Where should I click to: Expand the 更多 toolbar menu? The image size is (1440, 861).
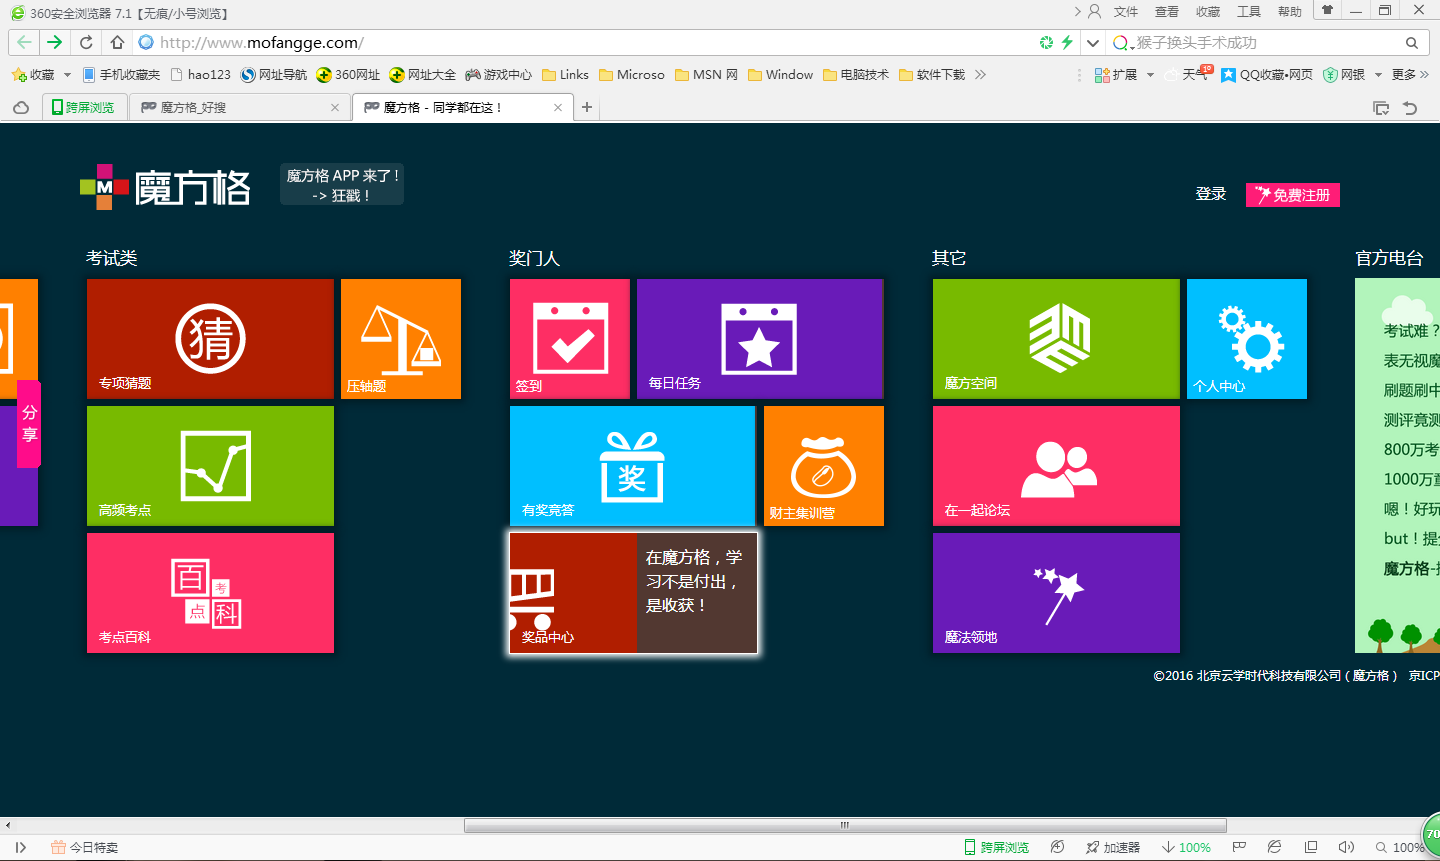point(1410,75)
